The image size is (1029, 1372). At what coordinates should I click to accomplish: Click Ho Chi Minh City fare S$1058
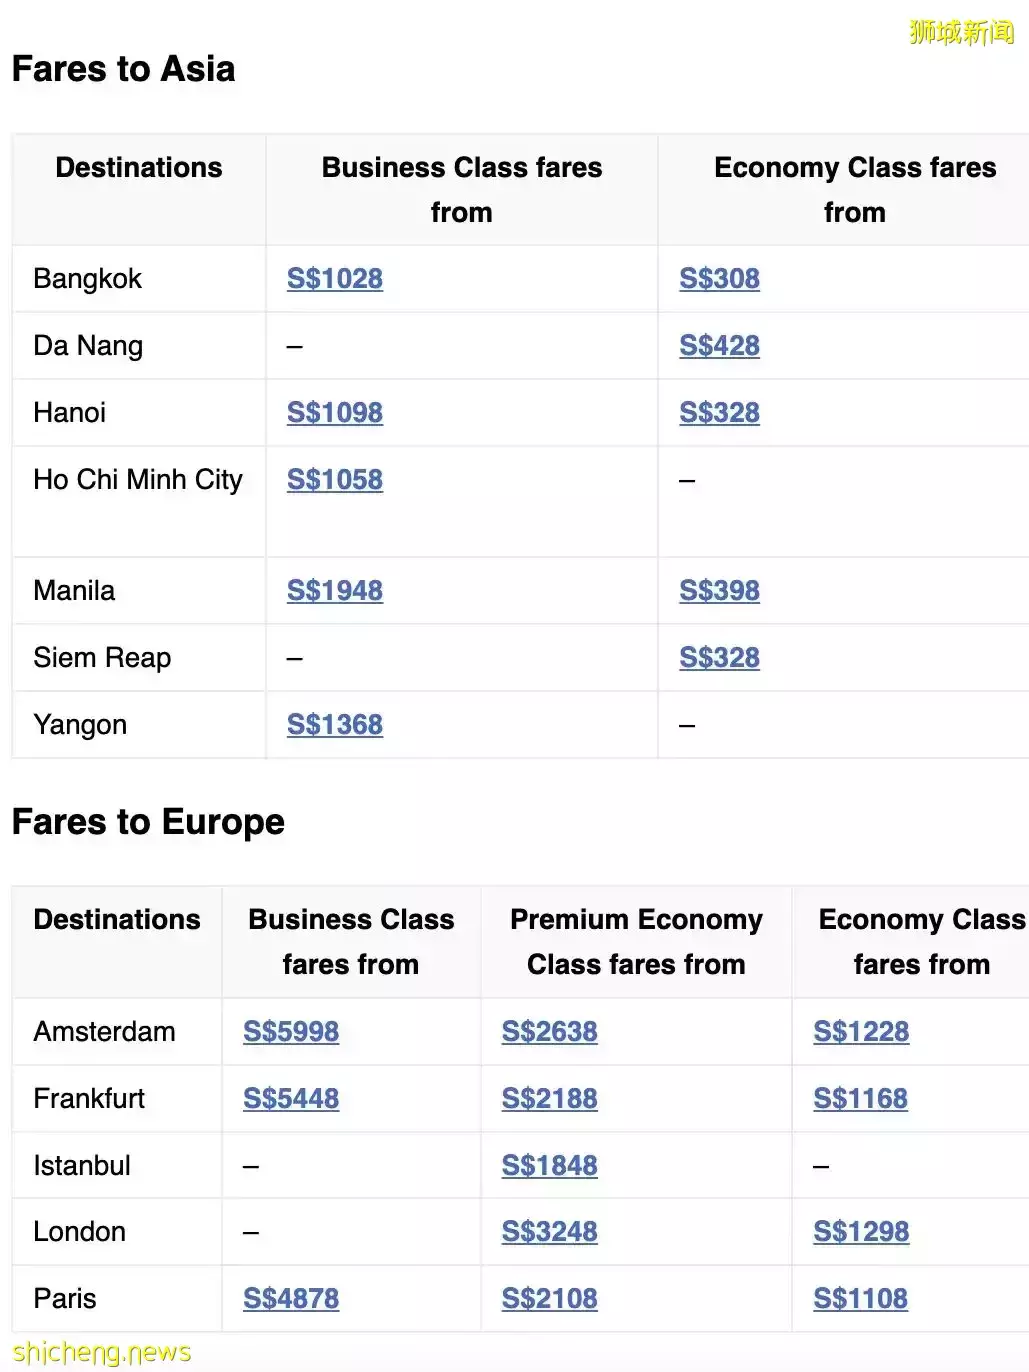pyautogui.click(x=334, y=480)
